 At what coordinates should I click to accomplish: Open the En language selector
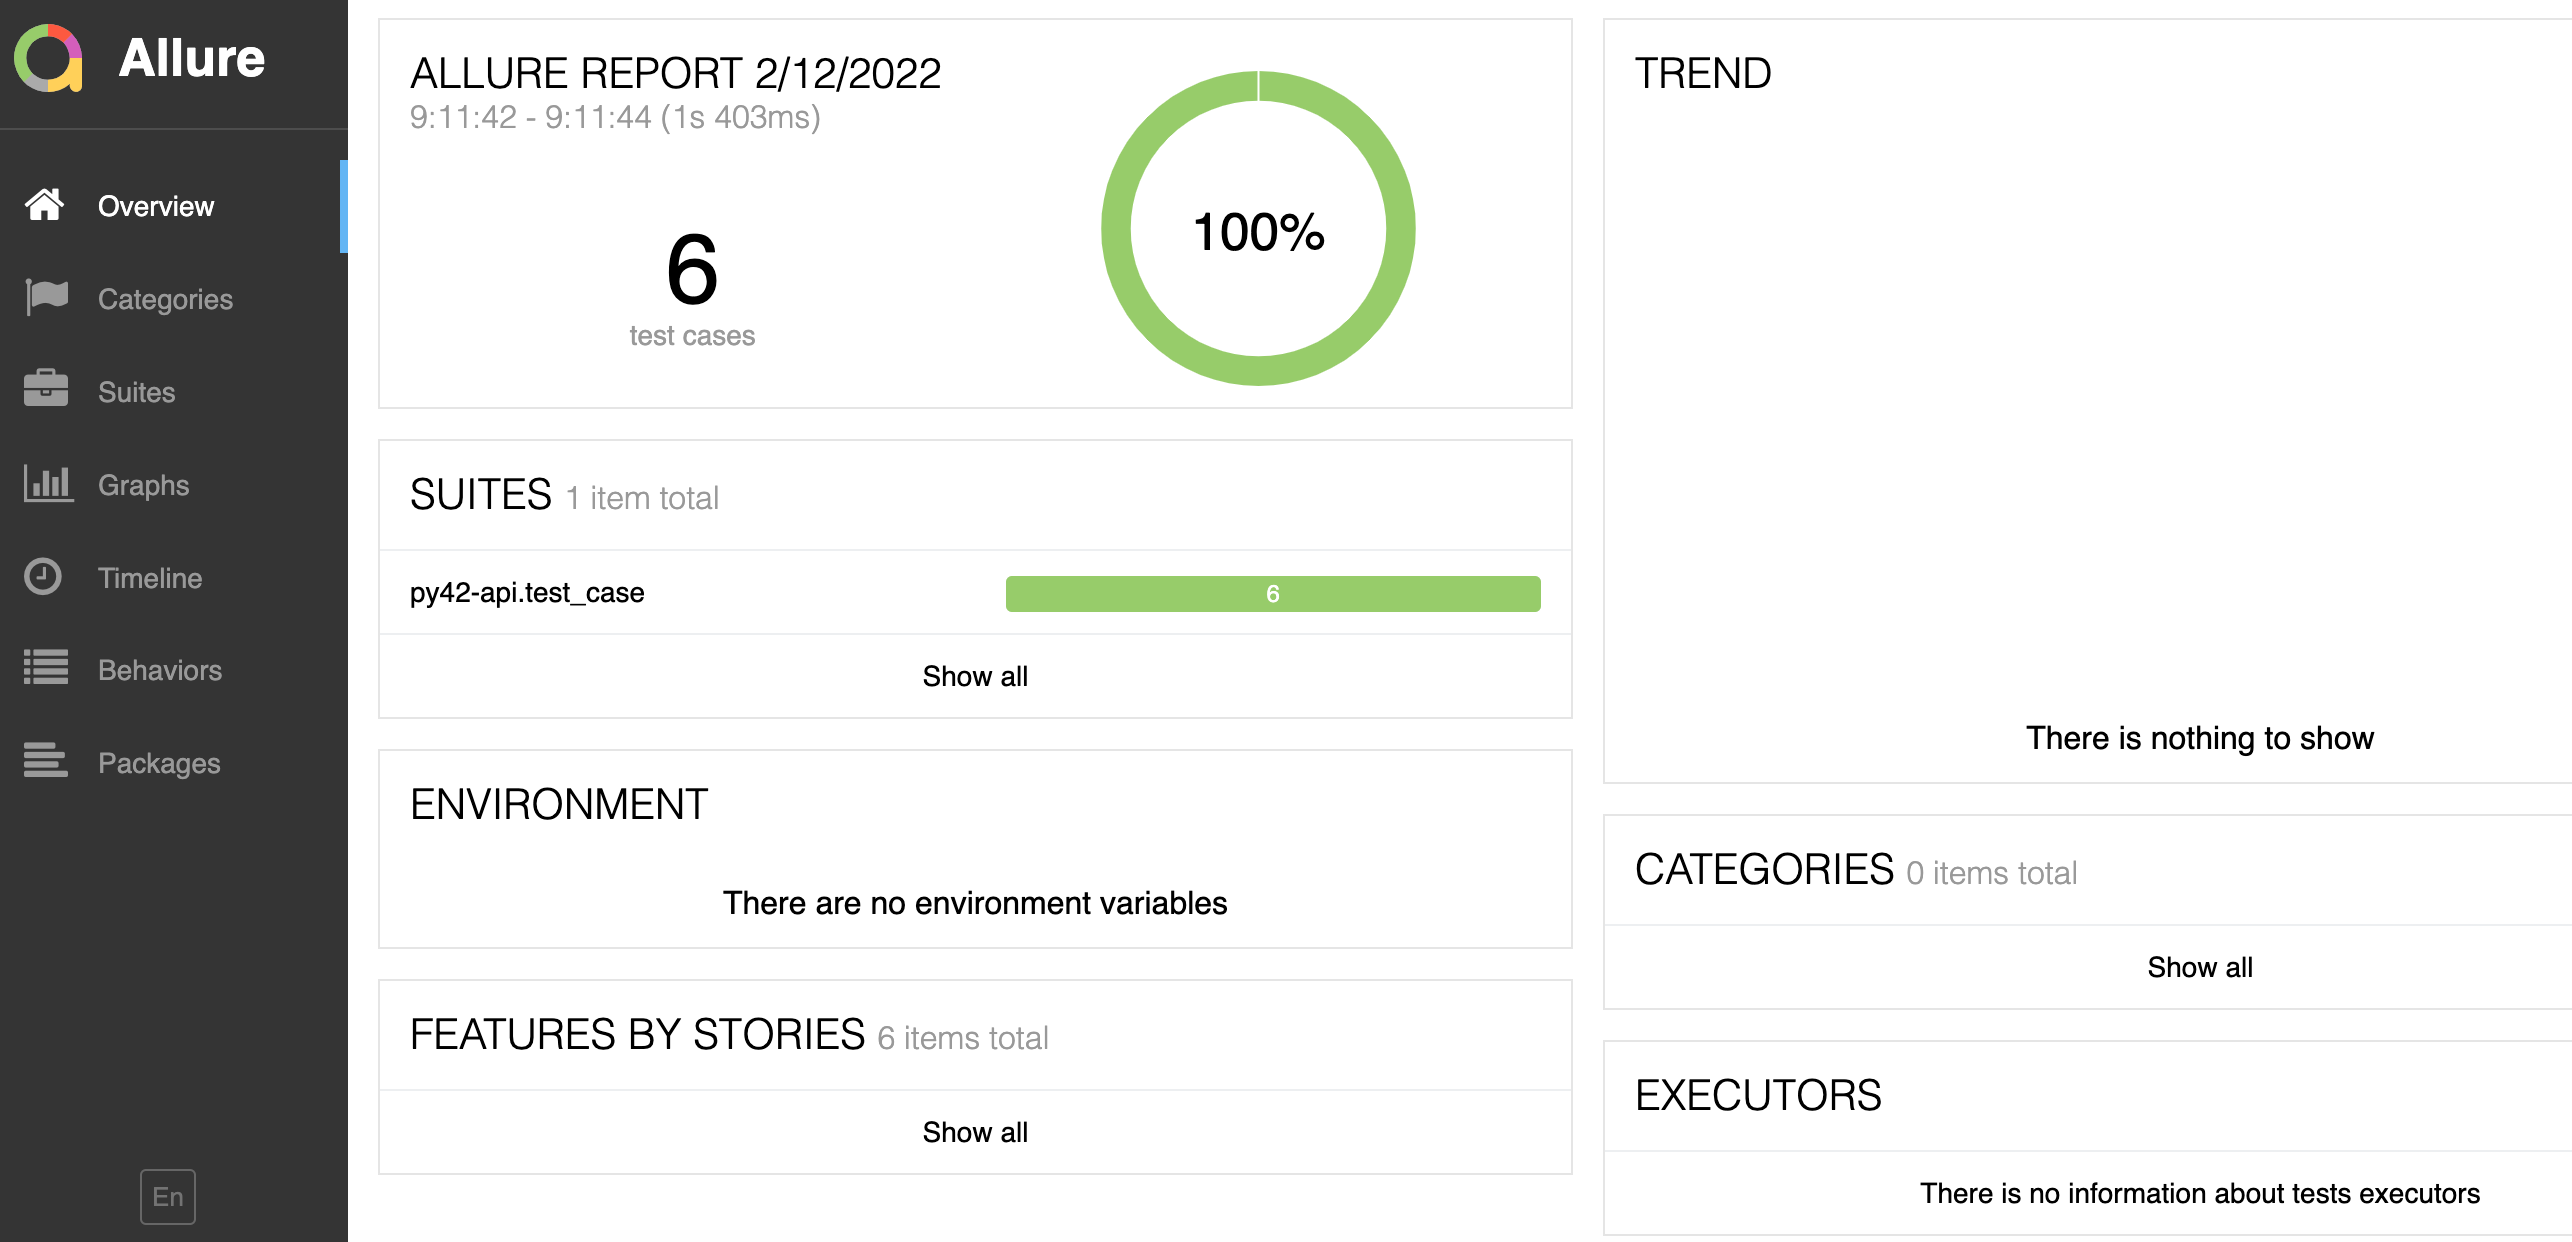pos(168,1197)
